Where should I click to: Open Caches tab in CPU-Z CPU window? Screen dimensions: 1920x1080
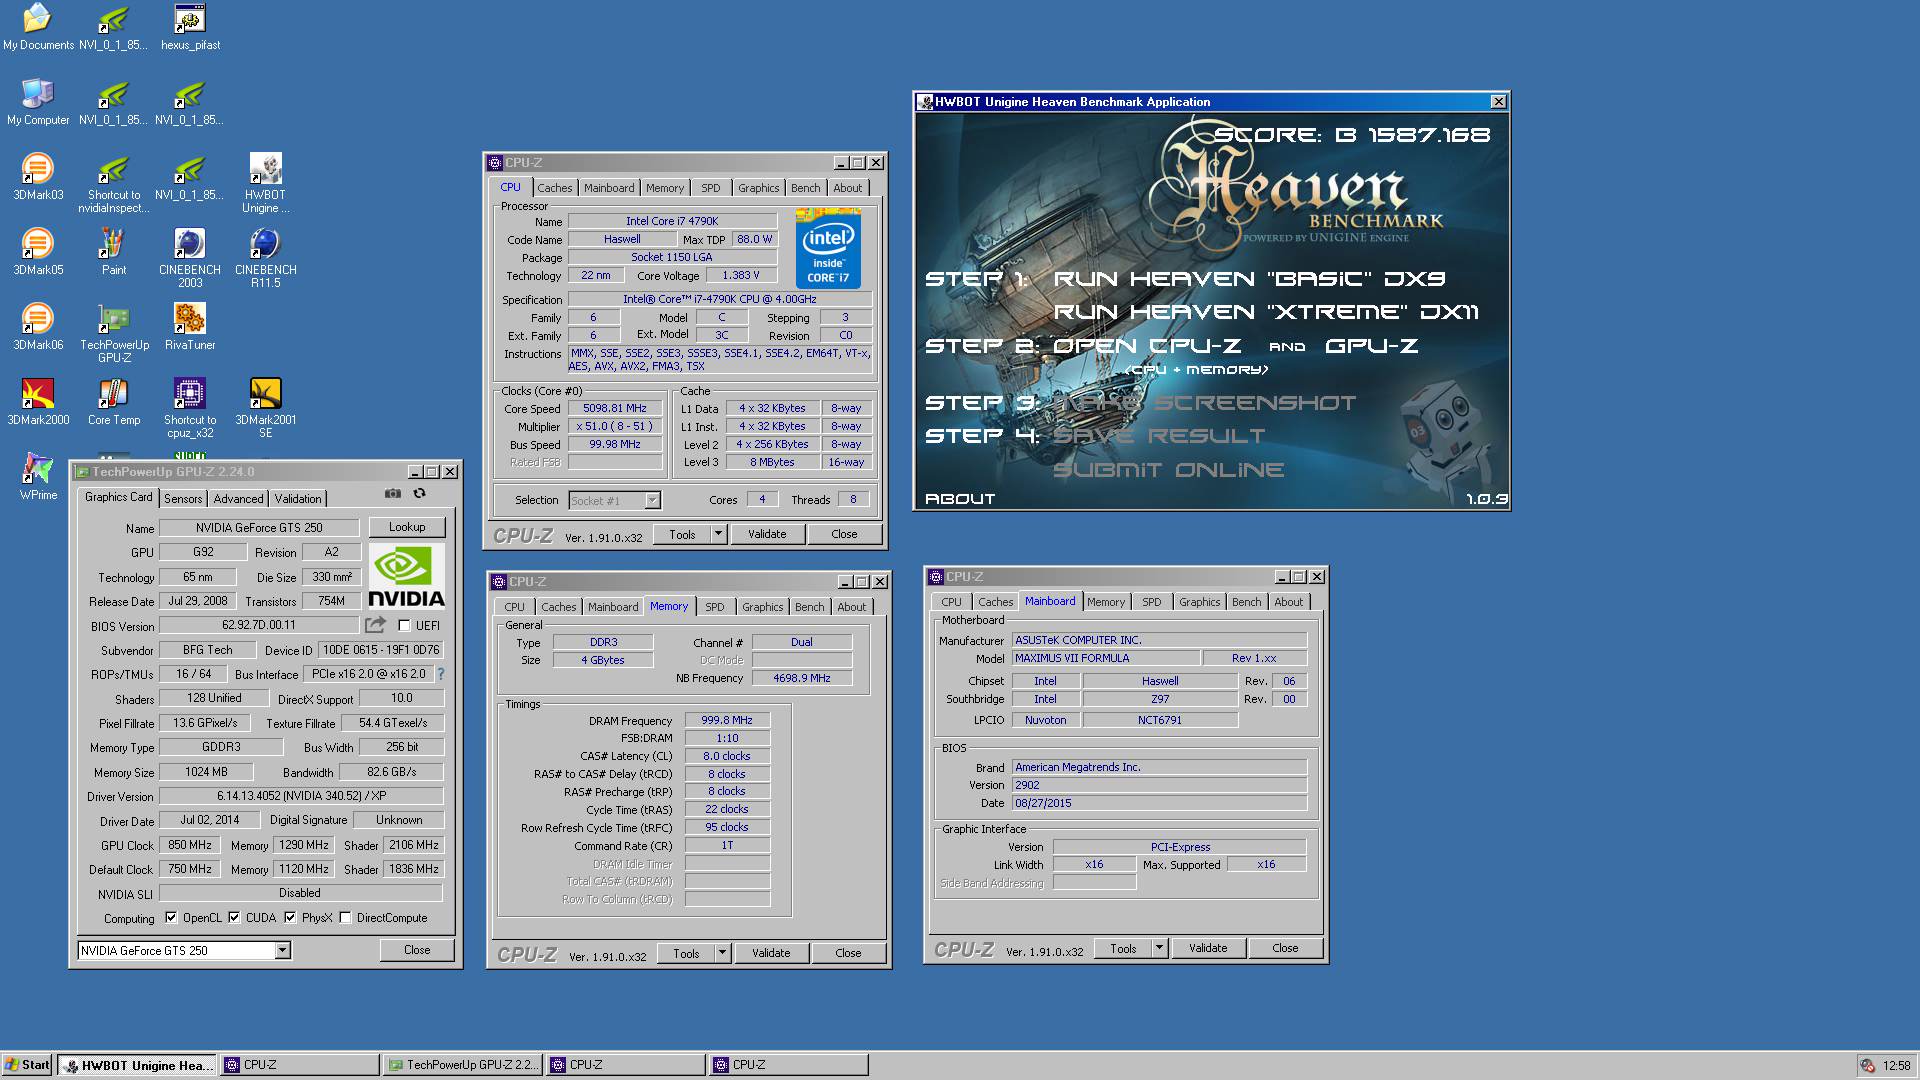pos(554,188)
